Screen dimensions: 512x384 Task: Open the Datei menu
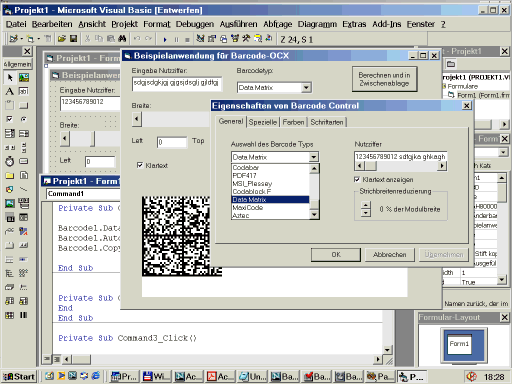pos(16,24)
